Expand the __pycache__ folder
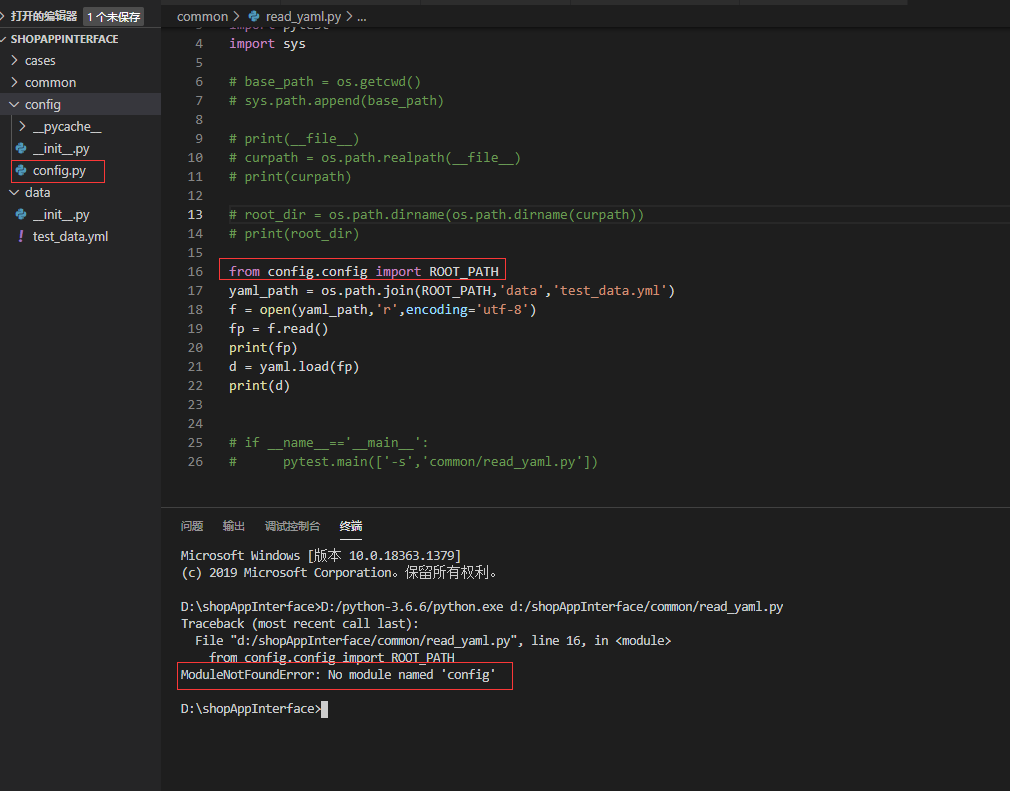This screenshot has height=791, width=1010. [20, 127]
